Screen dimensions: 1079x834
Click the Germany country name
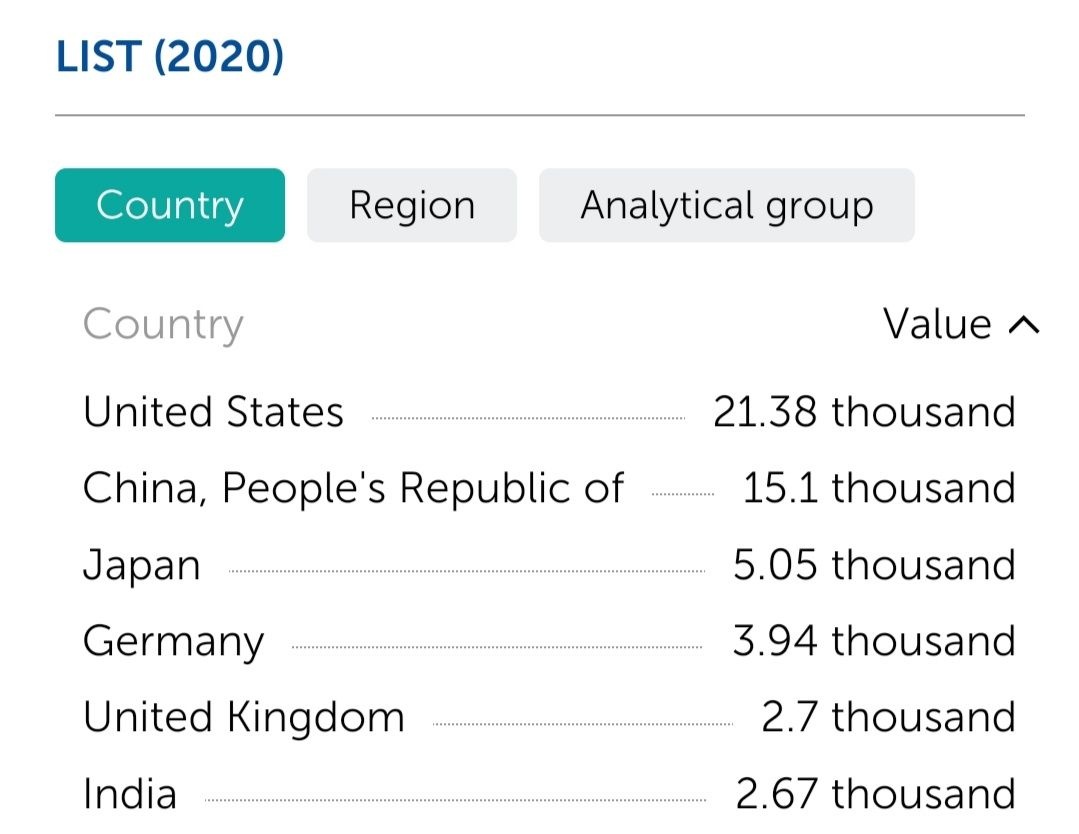tap(173, 641)
